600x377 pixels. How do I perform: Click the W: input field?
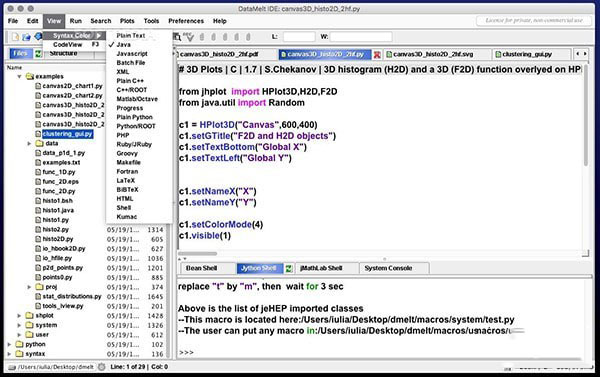pyautogui.click(x=361, y=37)
